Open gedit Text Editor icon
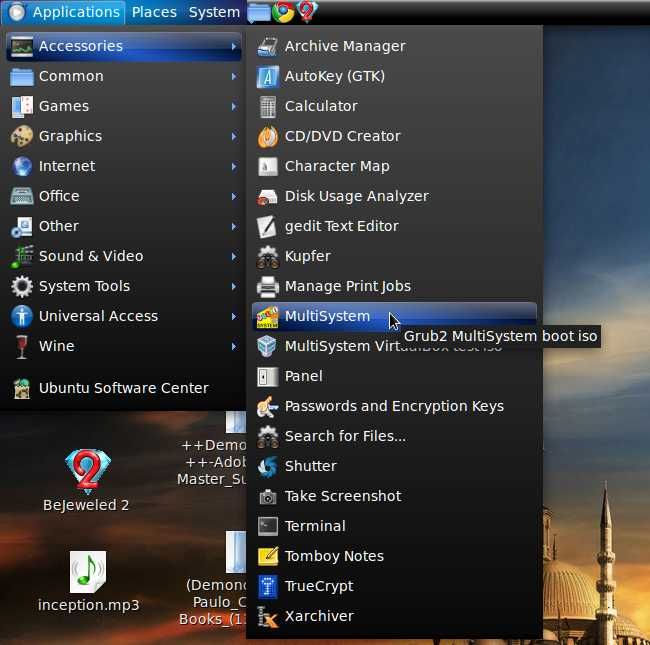 [x=267, y=226]
